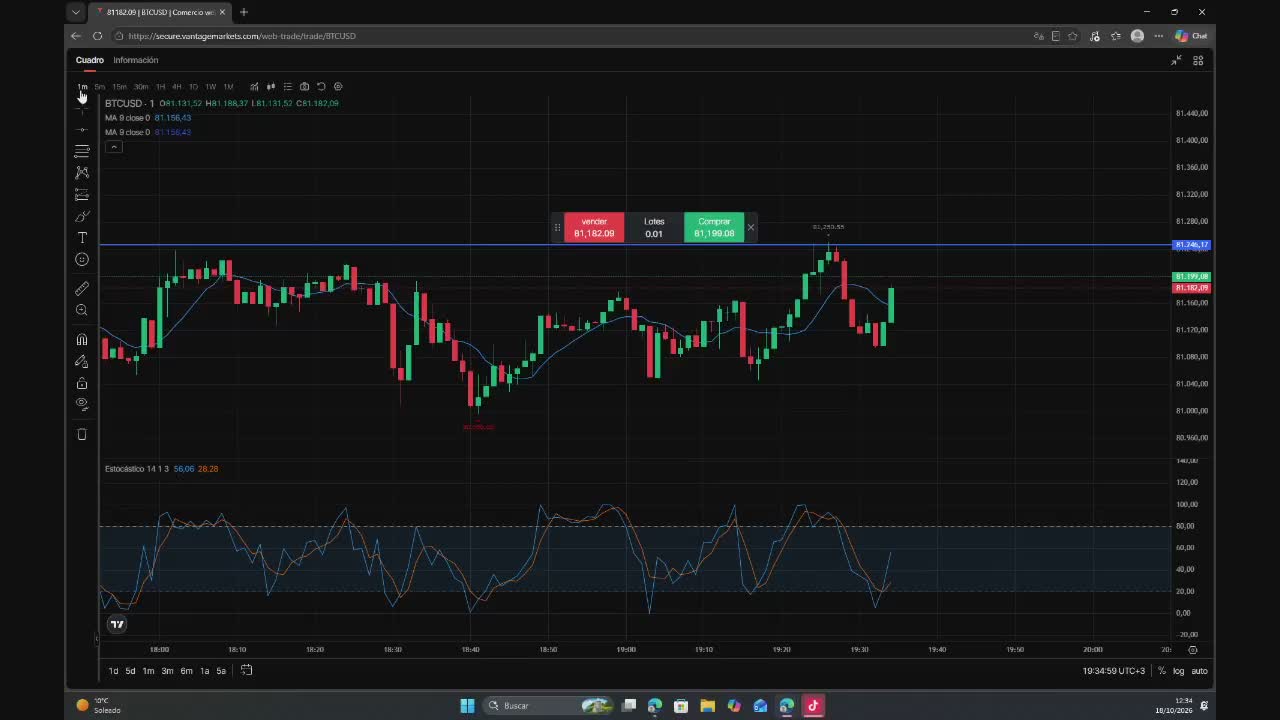Open the 19:34:59 UTC+3 timezone menu
This screenshot has height=720, width=1280.
(1114, 671)
